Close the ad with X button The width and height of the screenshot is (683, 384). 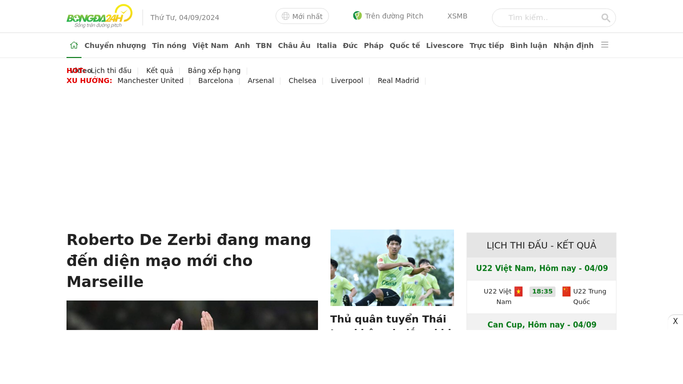(x=675, y=321)
